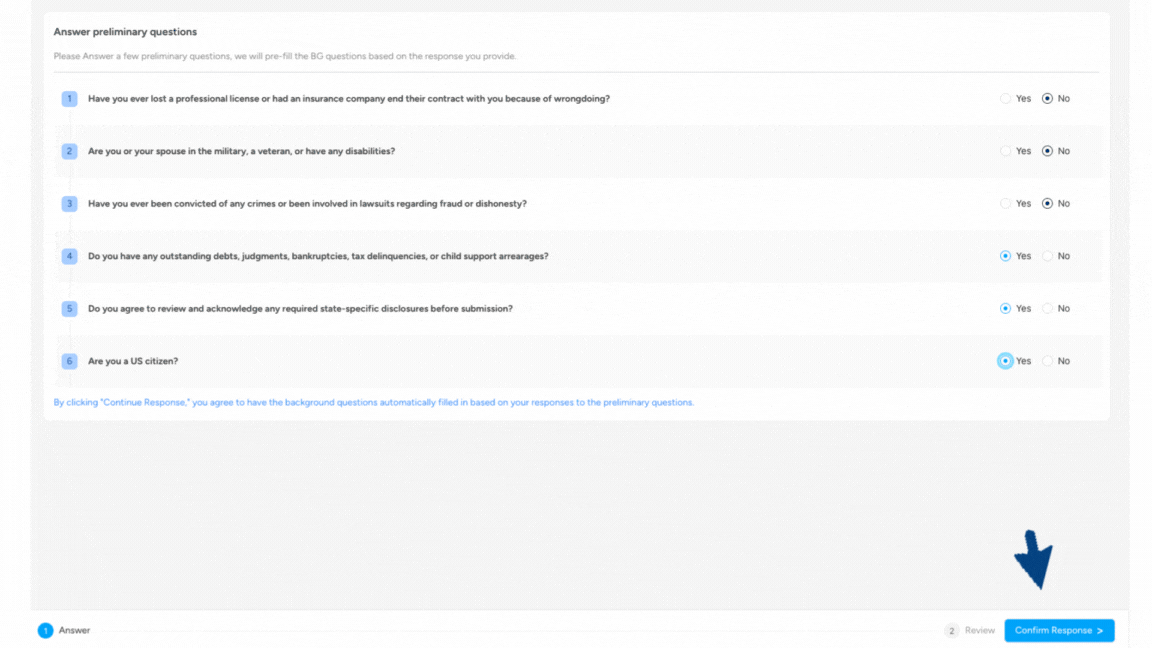Choose No for state-specific disclosures question
The image size is (1152, 648).
[x=1047, y=309]
